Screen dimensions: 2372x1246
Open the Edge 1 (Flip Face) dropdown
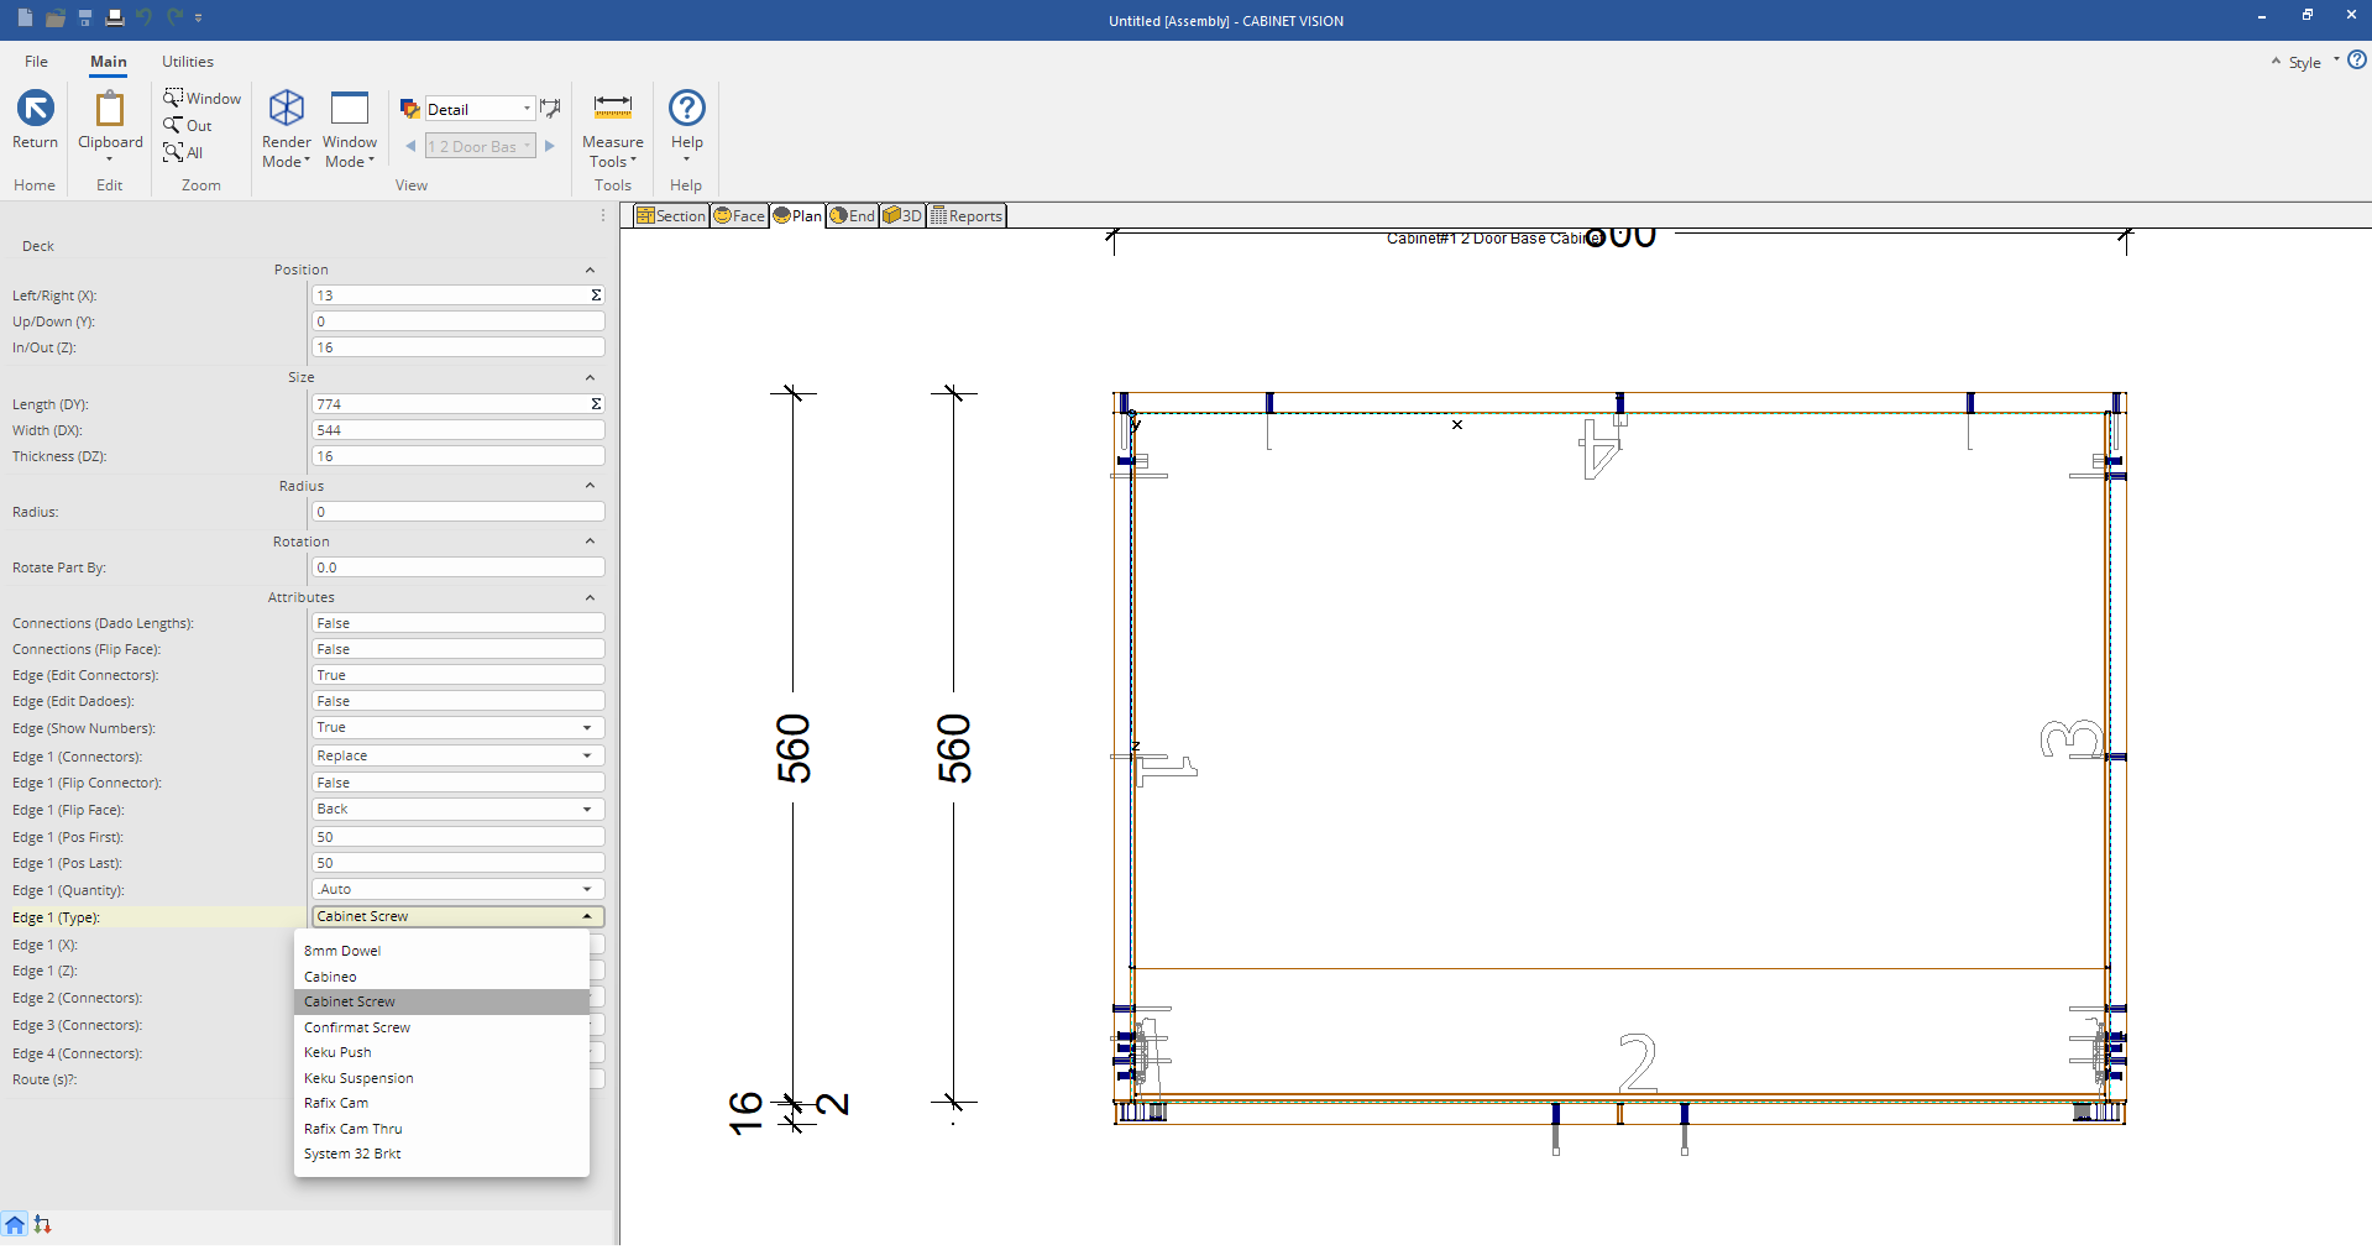pos(587,809)
